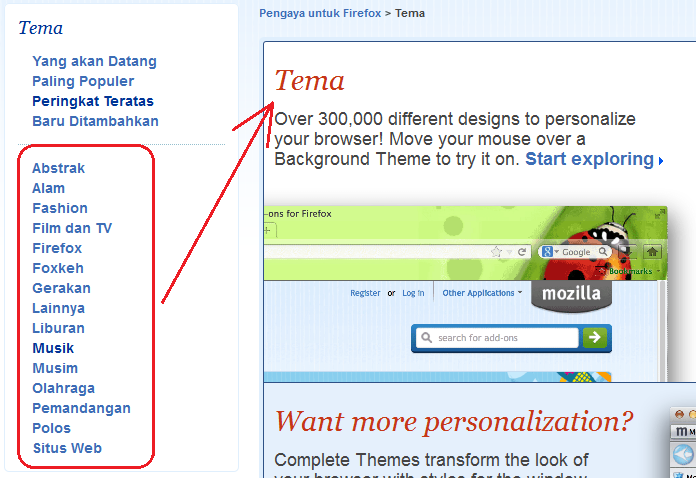The width and height of the screenshot is (696, 478).
Task: Open the Baru Ditambahkan link
Action: point(95,121)
